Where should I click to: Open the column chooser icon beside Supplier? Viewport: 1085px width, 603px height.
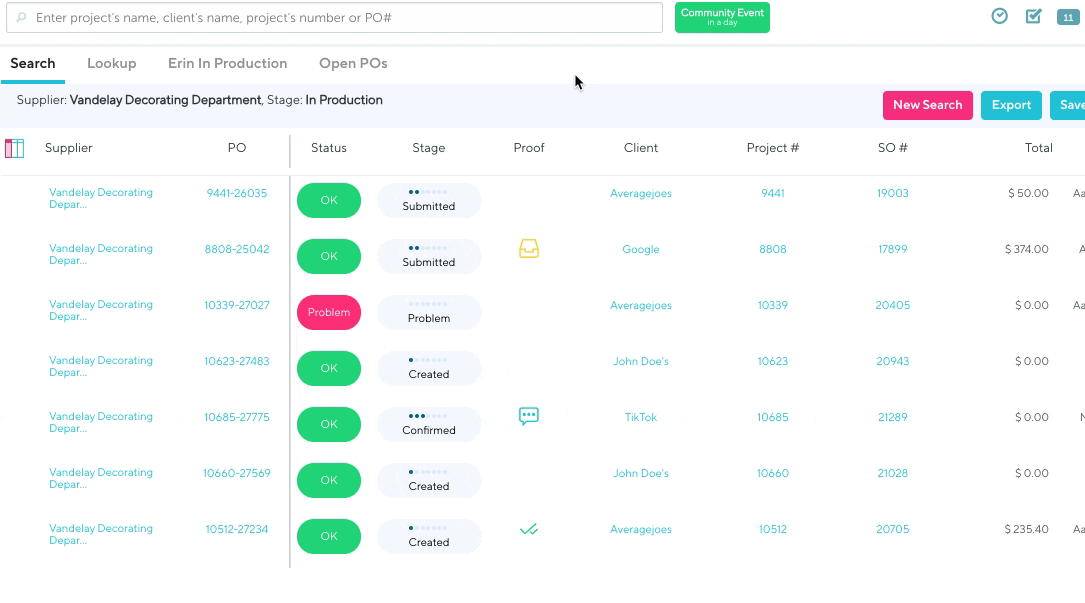click(15, 148)
